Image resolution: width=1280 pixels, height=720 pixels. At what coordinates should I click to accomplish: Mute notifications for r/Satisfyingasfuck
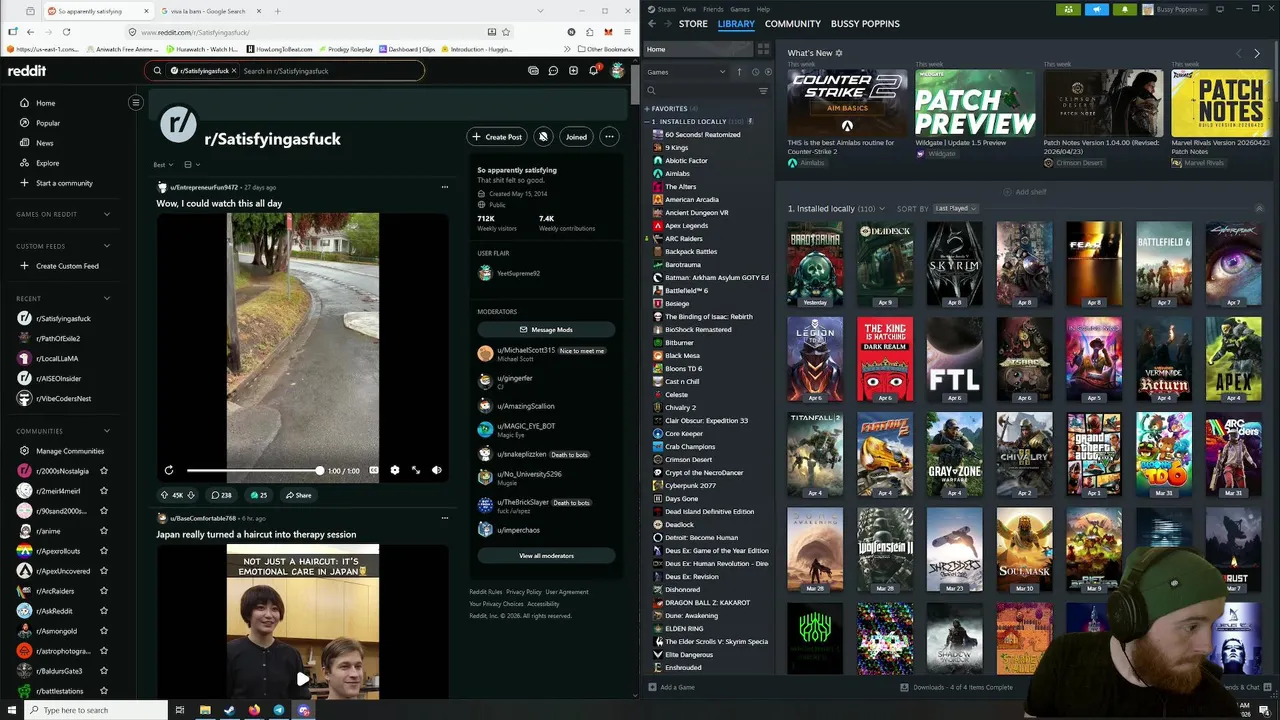[542, 137]
